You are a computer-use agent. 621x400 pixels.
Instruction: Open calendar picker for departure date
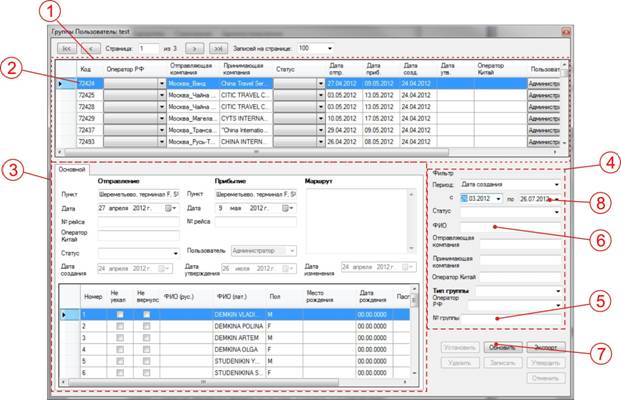point(170,208)
